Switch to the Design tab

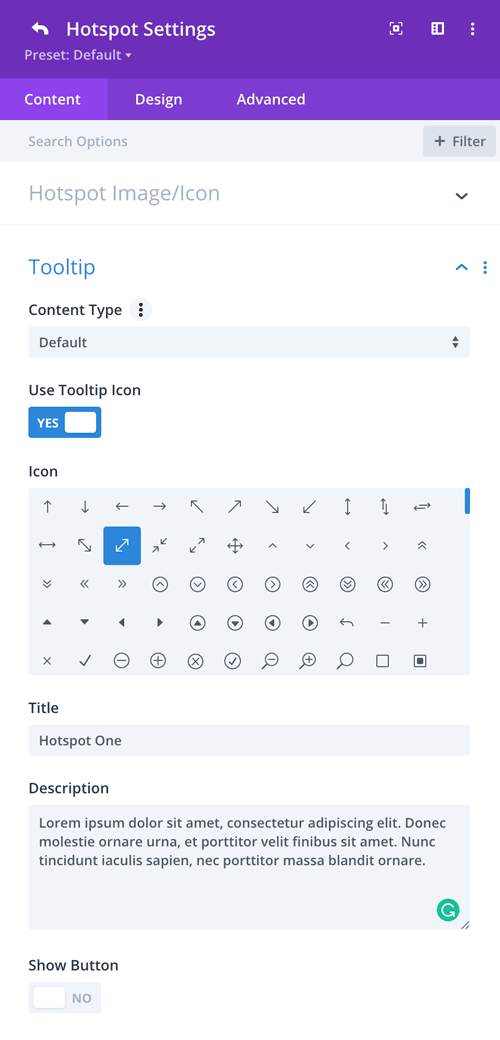(158, 99)
